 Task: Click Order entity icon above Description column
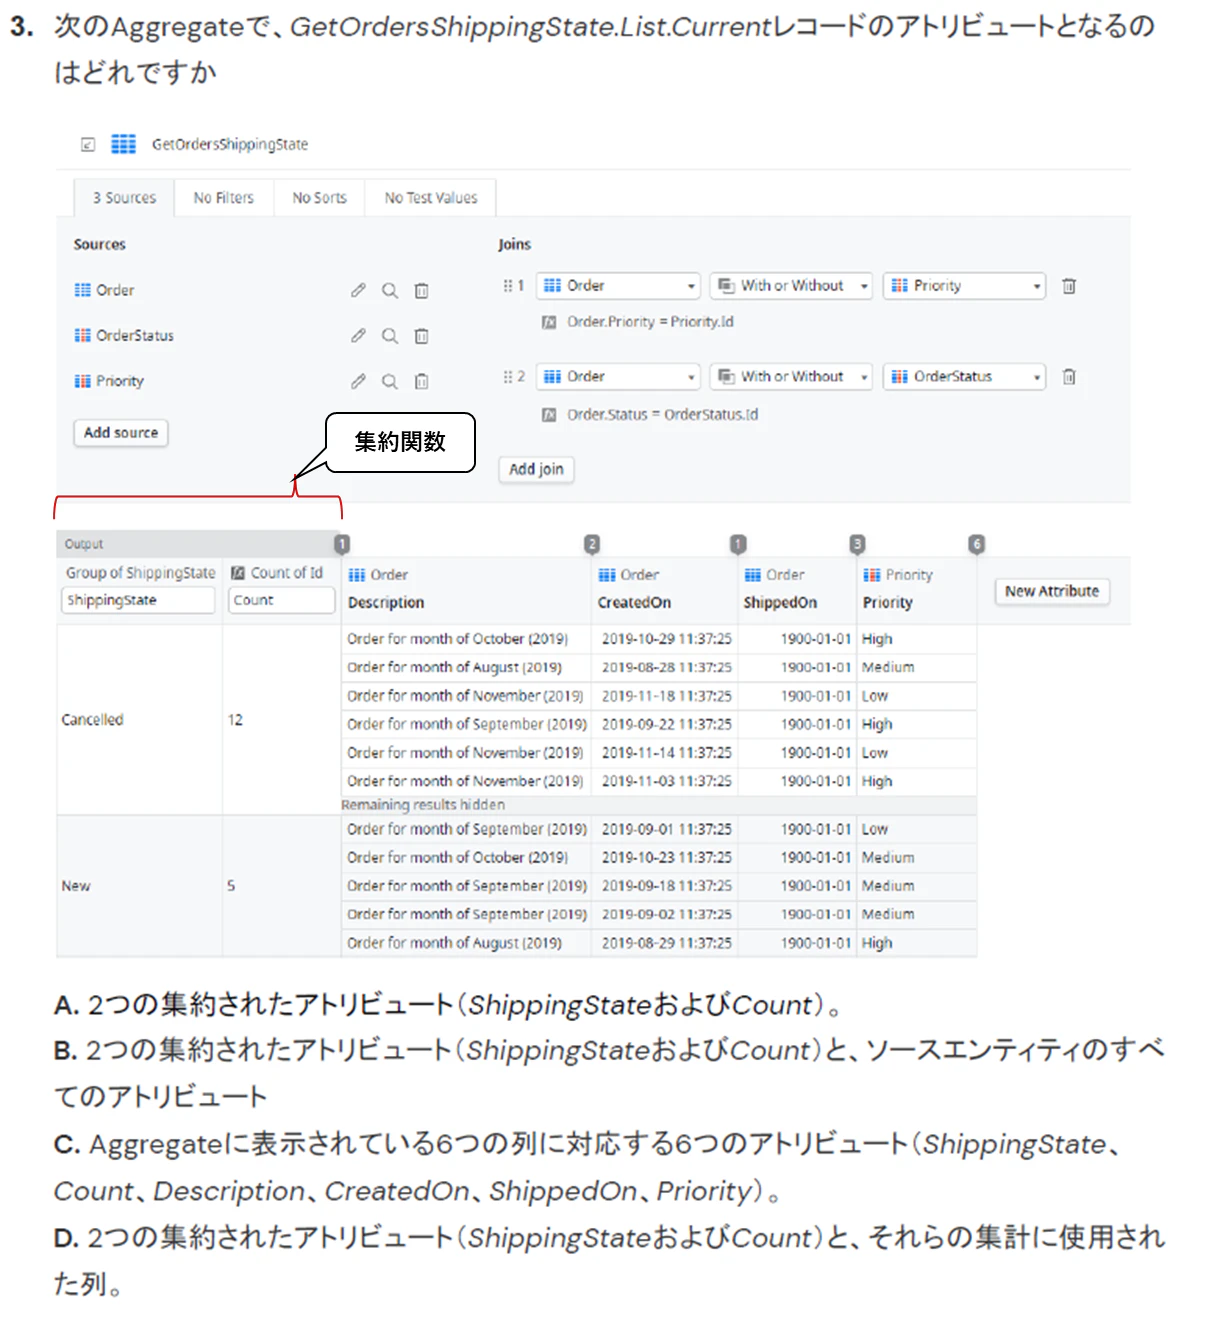[x=357, y=575]
